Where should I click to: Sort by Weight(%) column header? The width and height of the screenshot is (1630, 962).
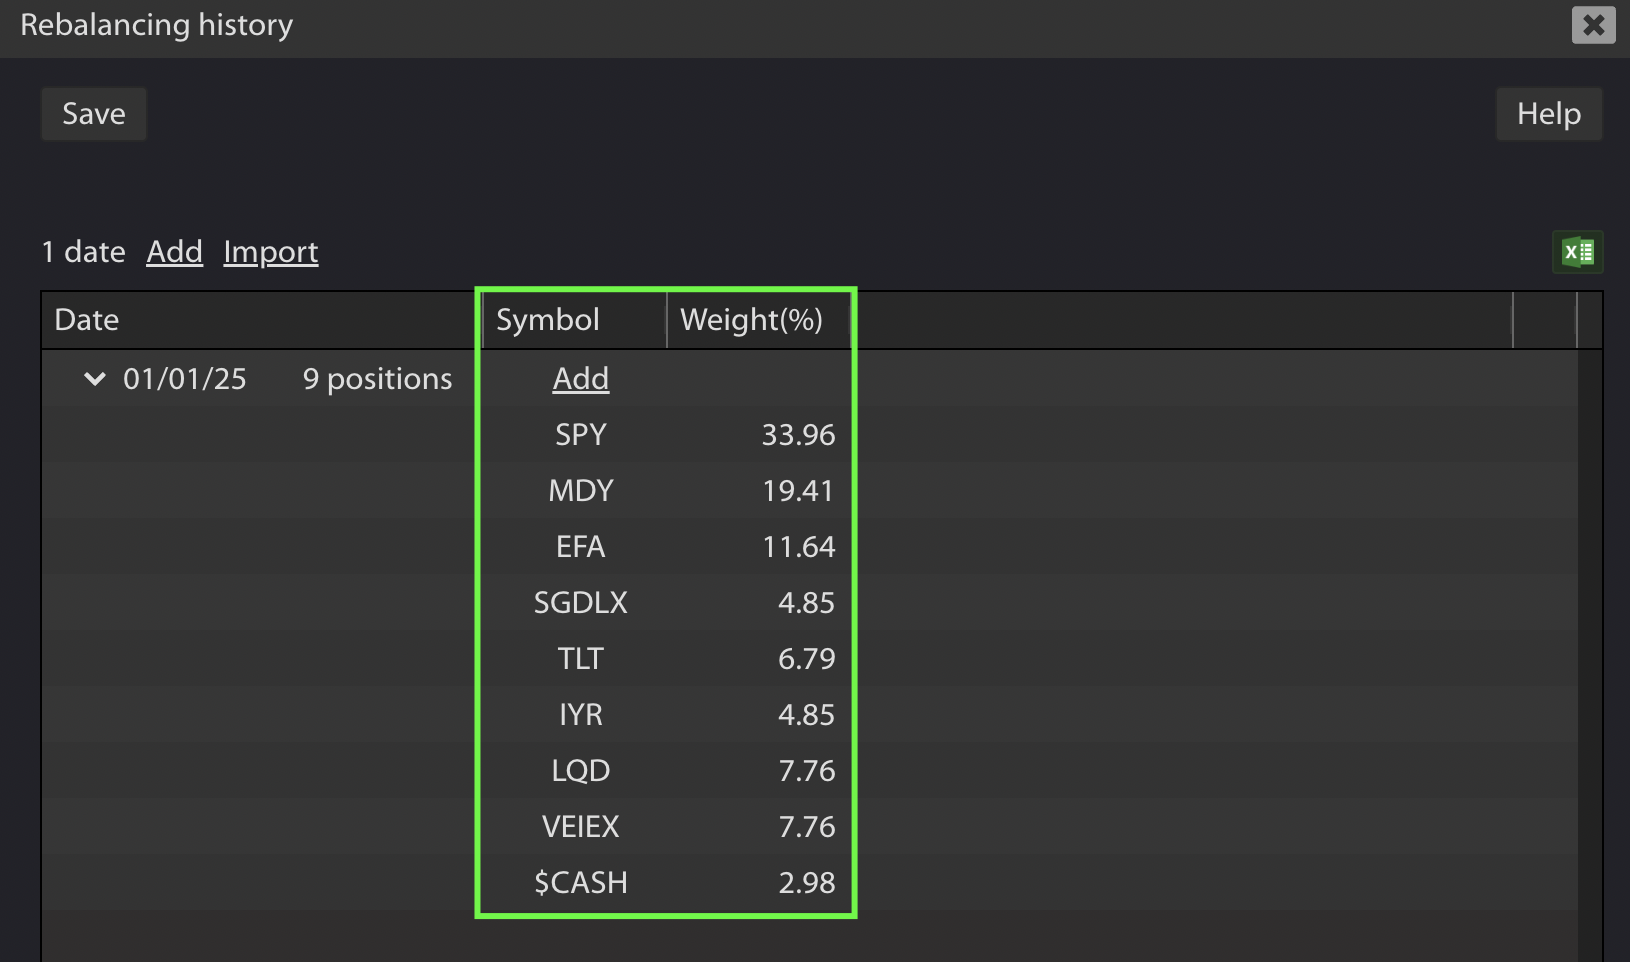coord(759,320)
